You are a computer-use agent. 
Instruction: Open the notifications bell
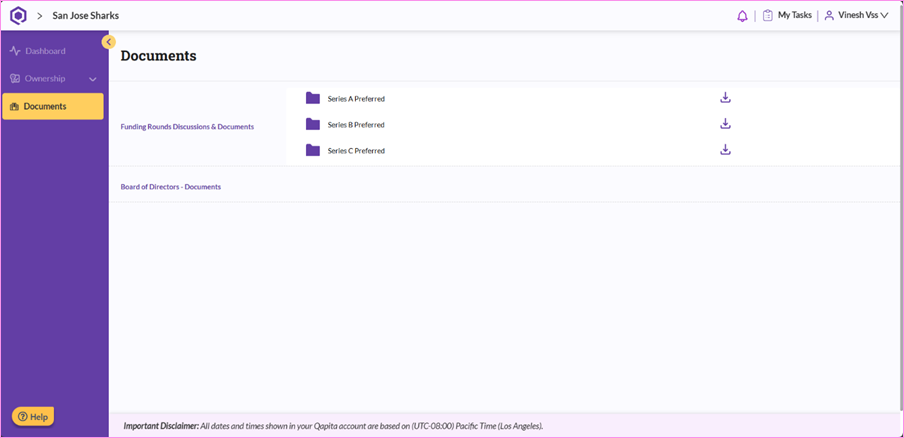click(742, 16)
